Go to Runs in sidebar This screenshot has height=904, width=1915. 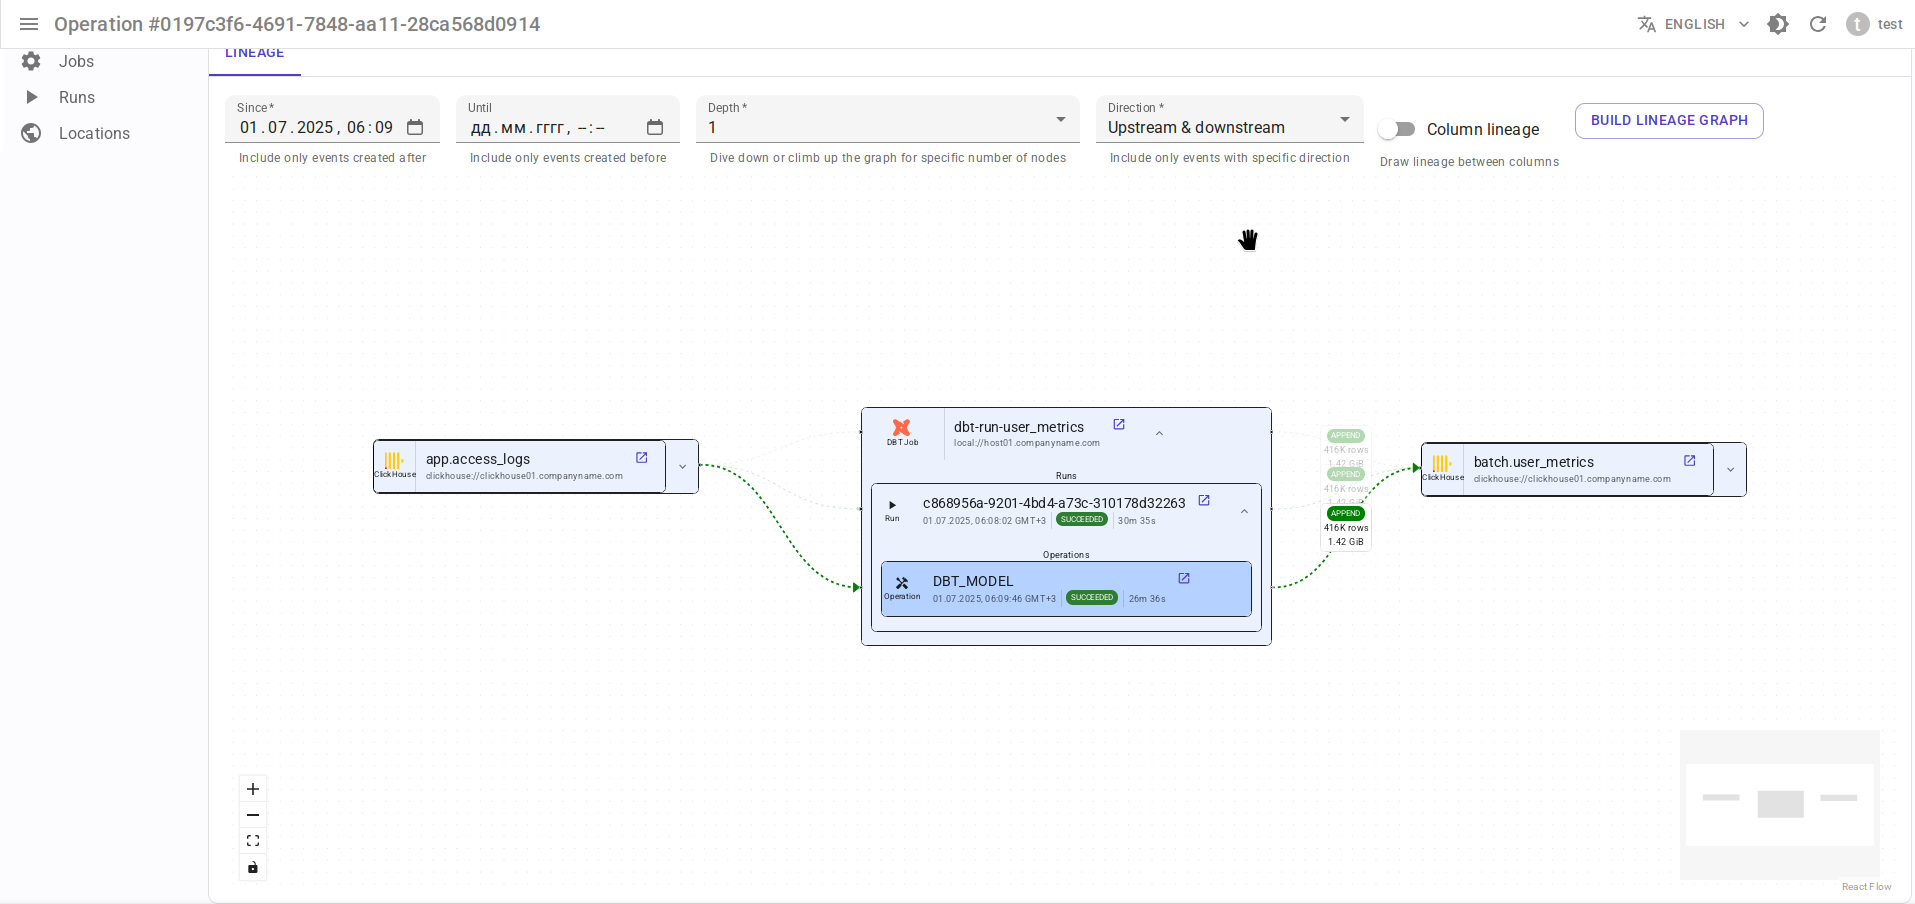(x=77, y=97)
